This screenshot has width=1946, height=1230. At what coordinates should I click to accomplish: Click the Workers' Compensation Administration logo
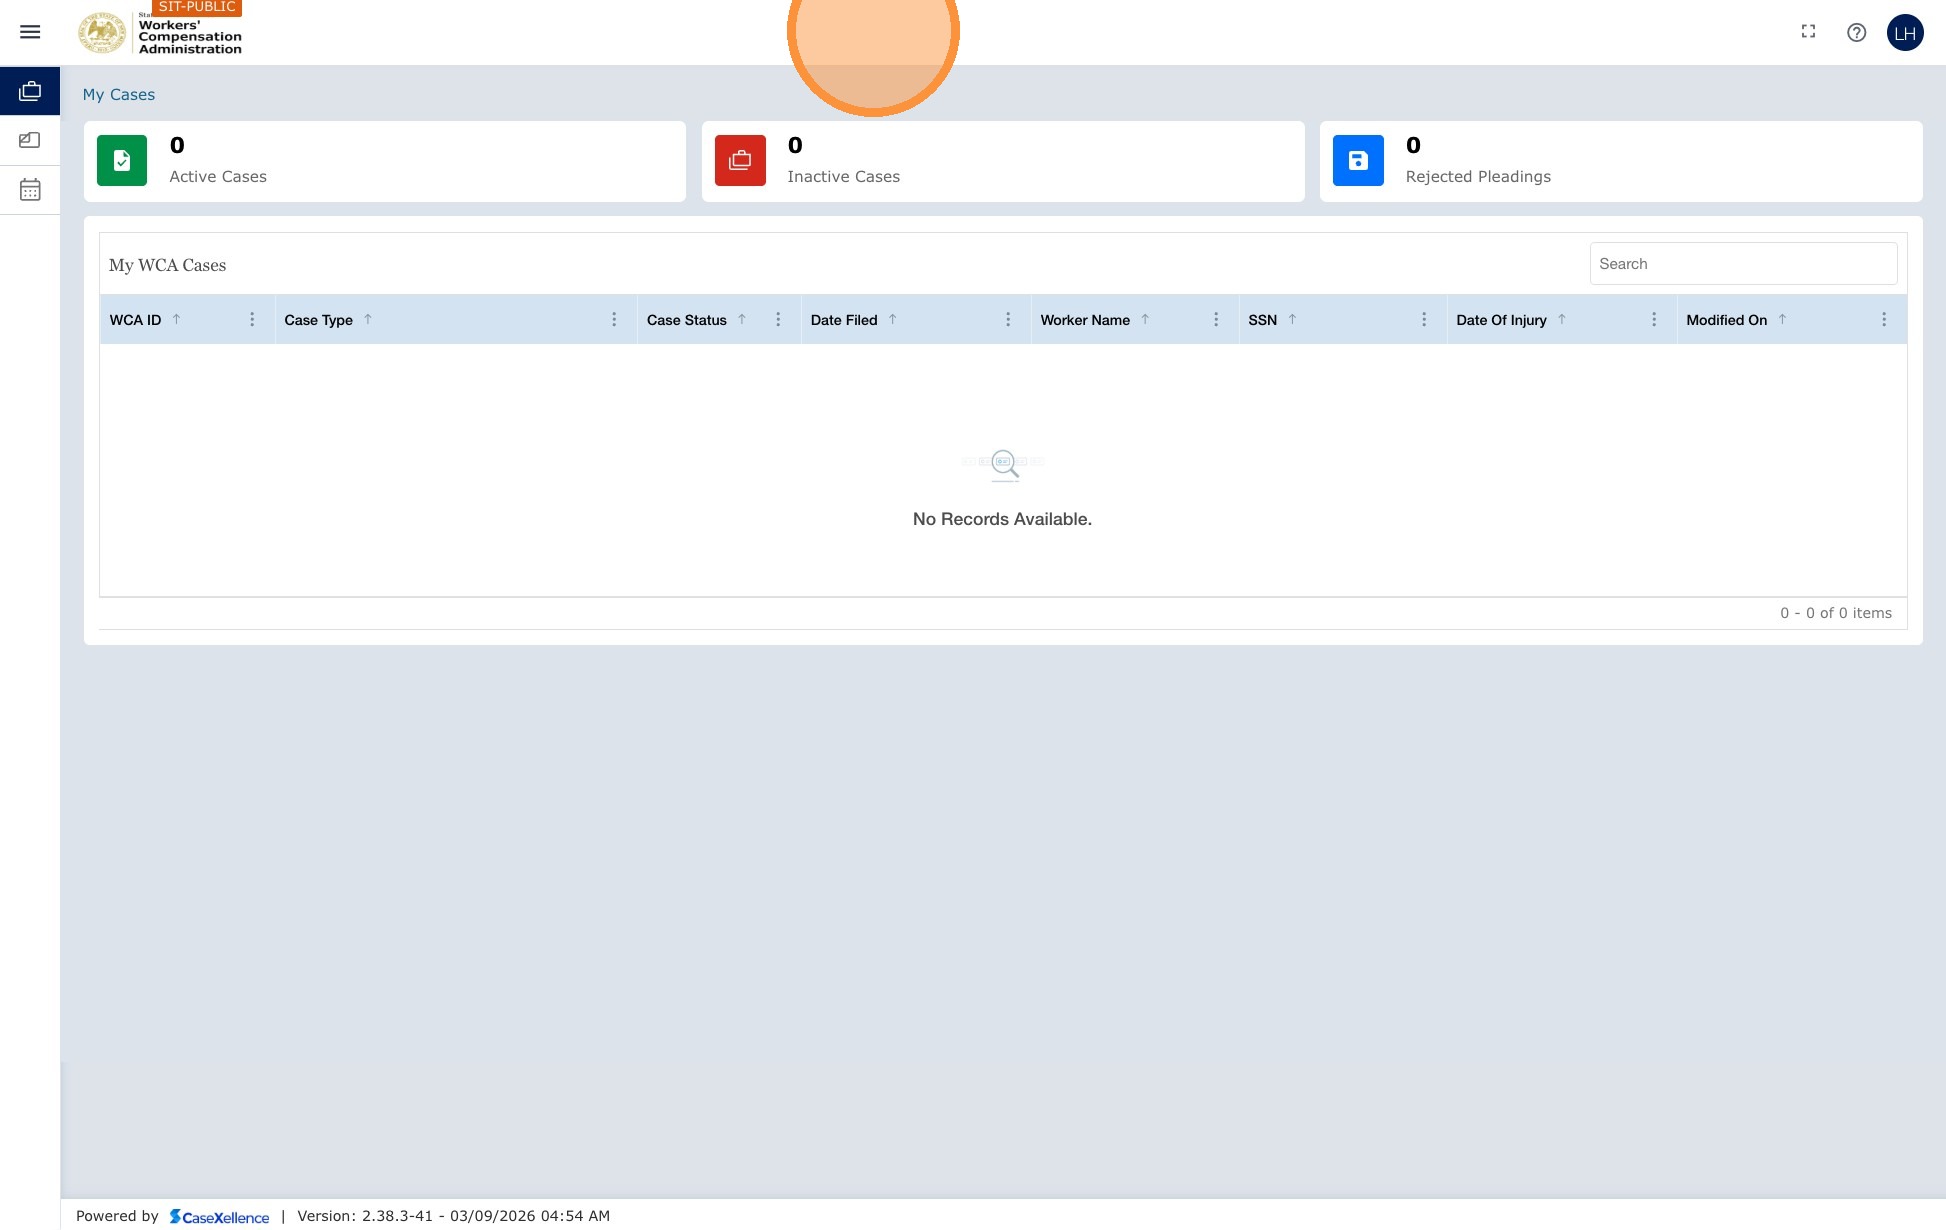(x=160, y=33)
